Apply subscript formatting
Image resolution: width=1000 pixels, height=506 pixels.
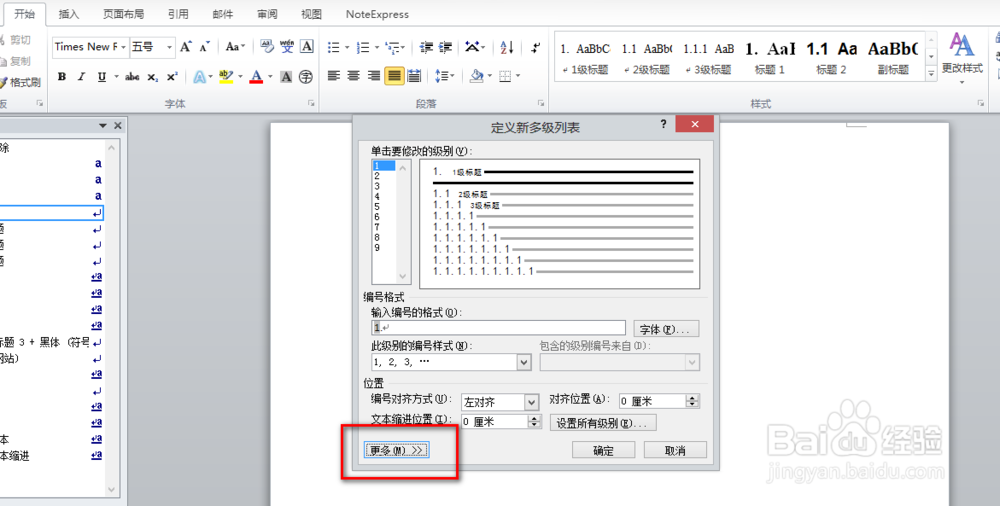(x=152, y=77)
